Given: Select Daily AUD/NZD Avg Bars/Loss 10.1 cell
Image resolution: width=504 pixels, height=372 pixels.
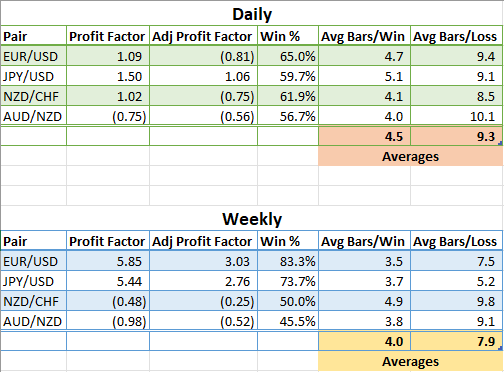Looking at the screenshot, I should [456, 116].
